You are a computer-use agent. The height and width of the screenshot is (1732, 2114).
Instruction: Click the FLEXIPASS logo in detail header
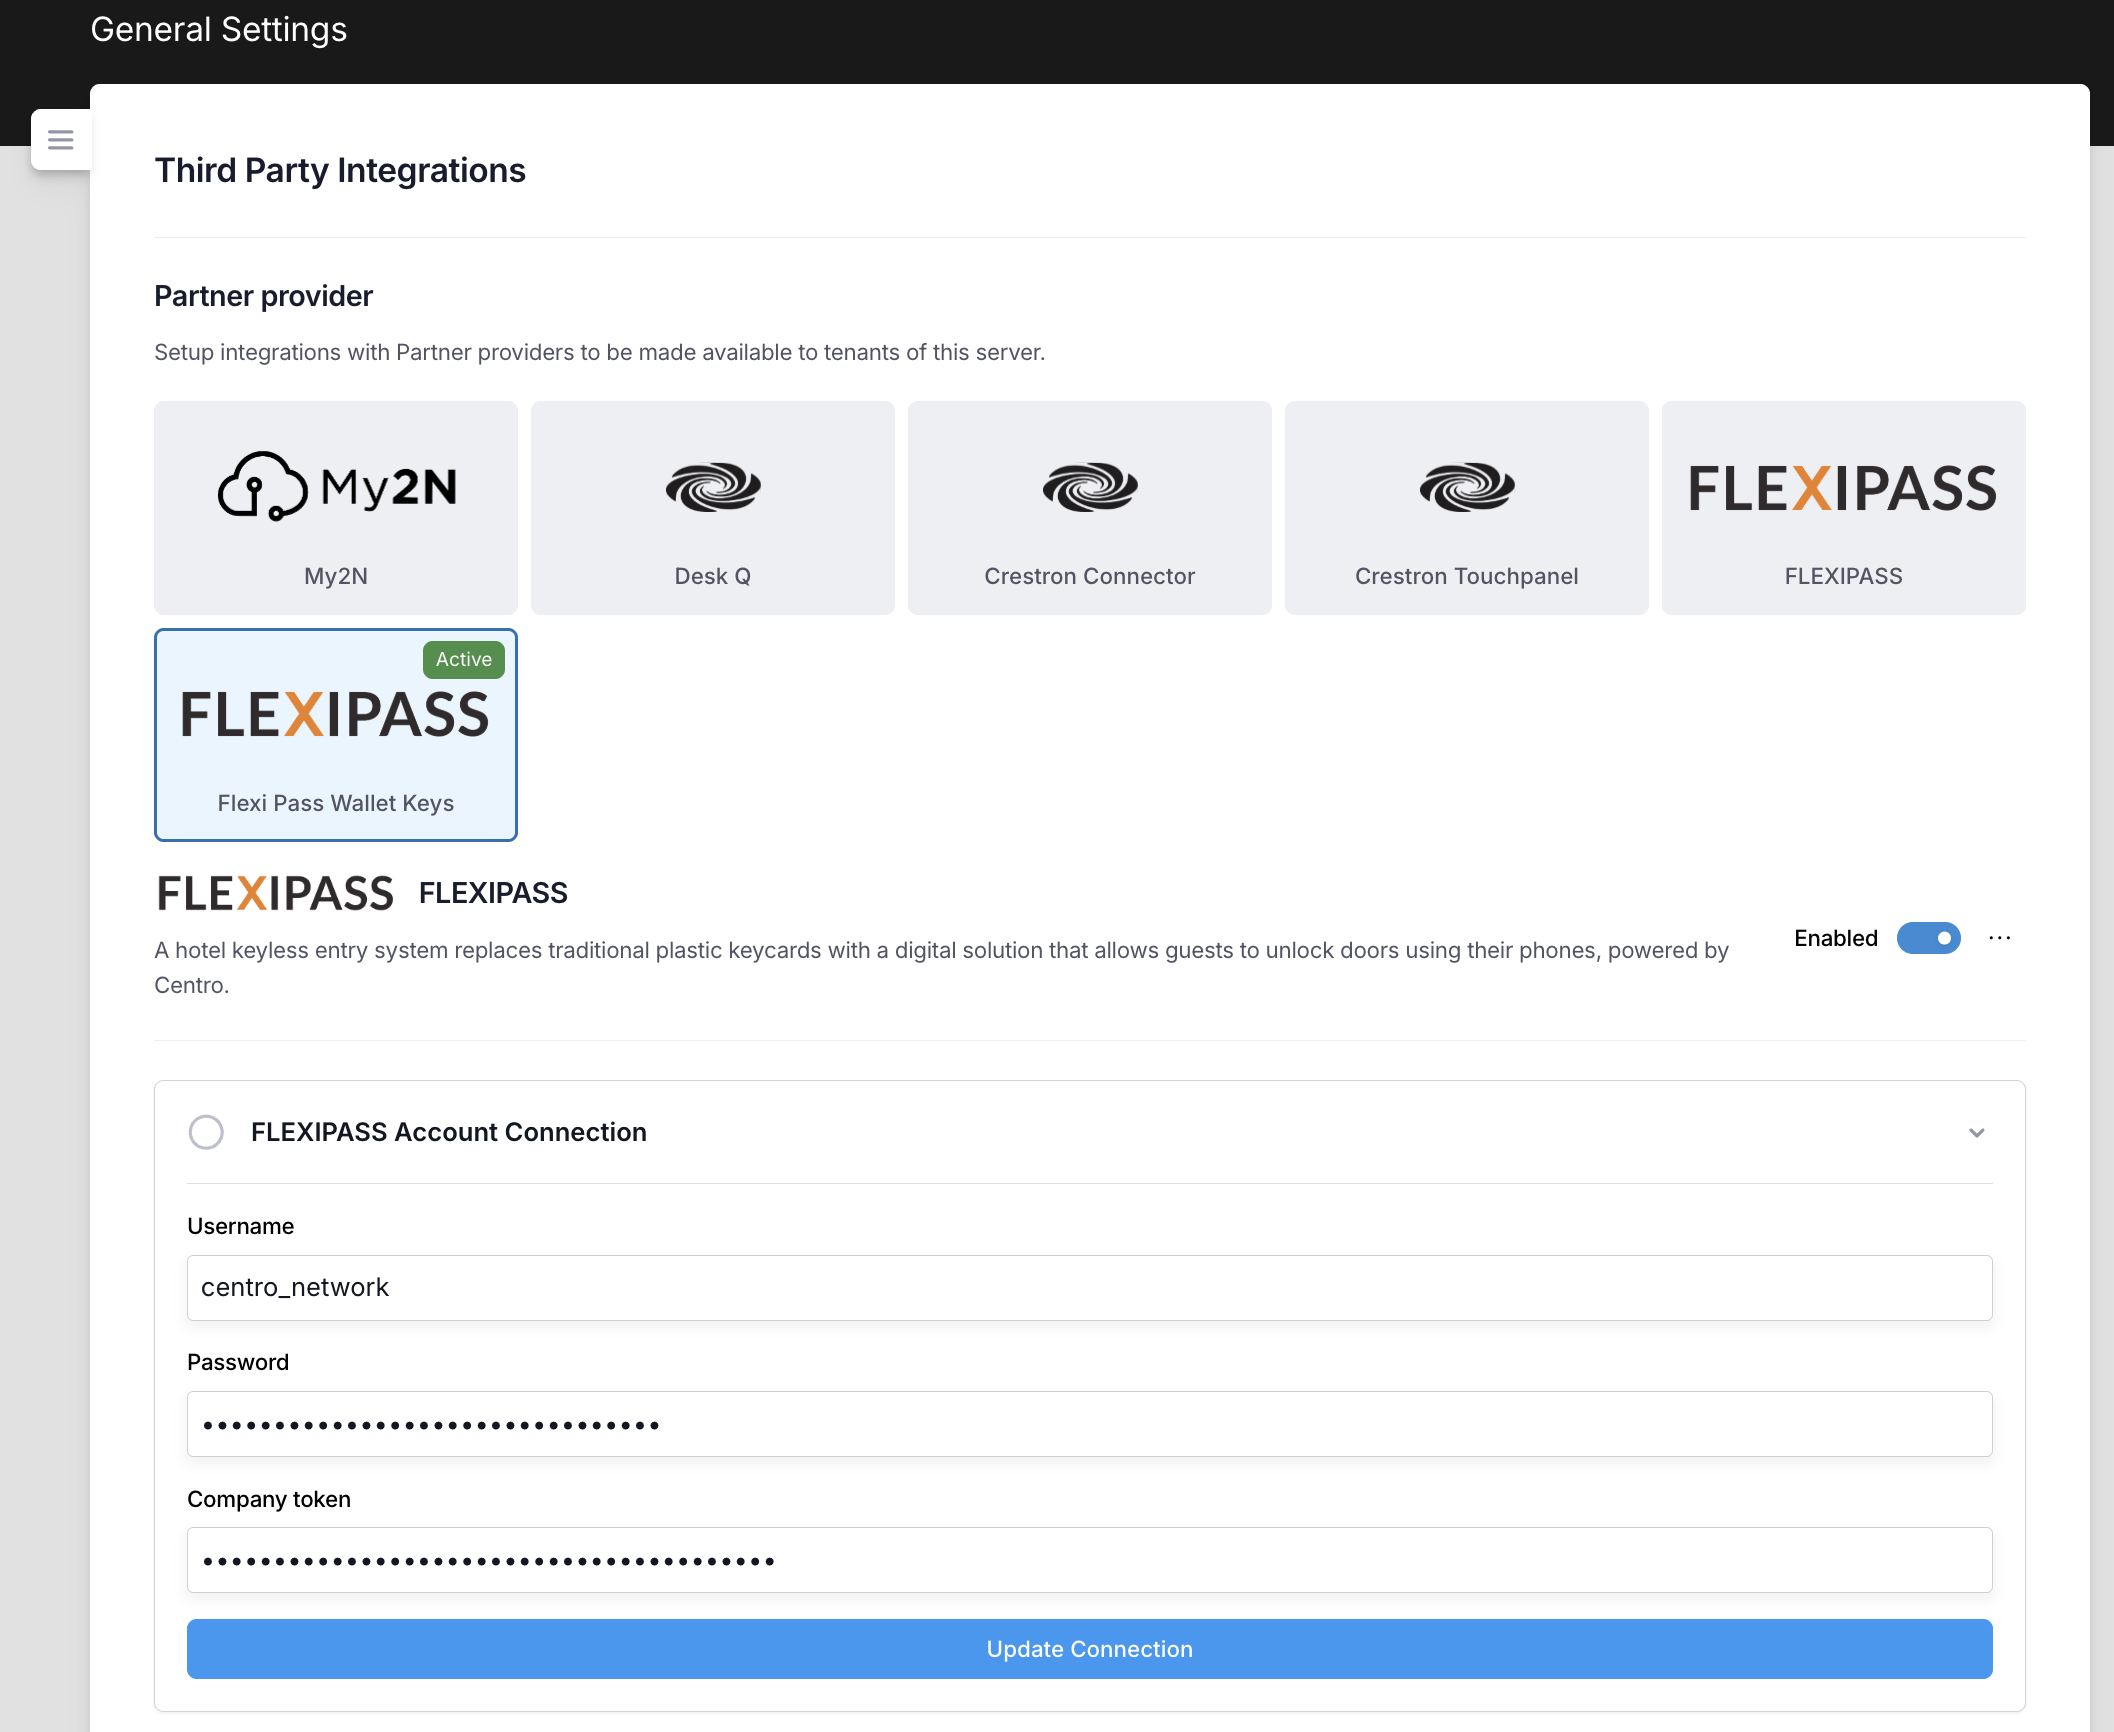[x=275, y=893]
